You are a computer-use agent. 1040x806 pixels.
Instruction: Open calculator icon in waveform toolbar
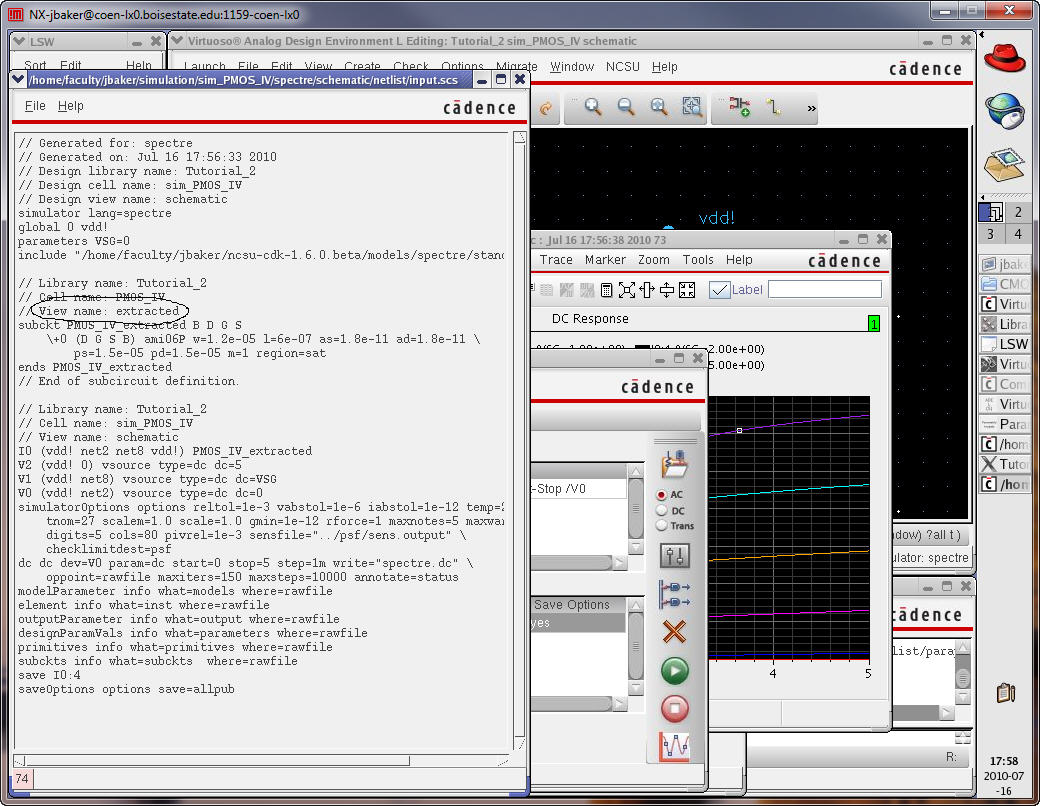[x=606, y=290]
